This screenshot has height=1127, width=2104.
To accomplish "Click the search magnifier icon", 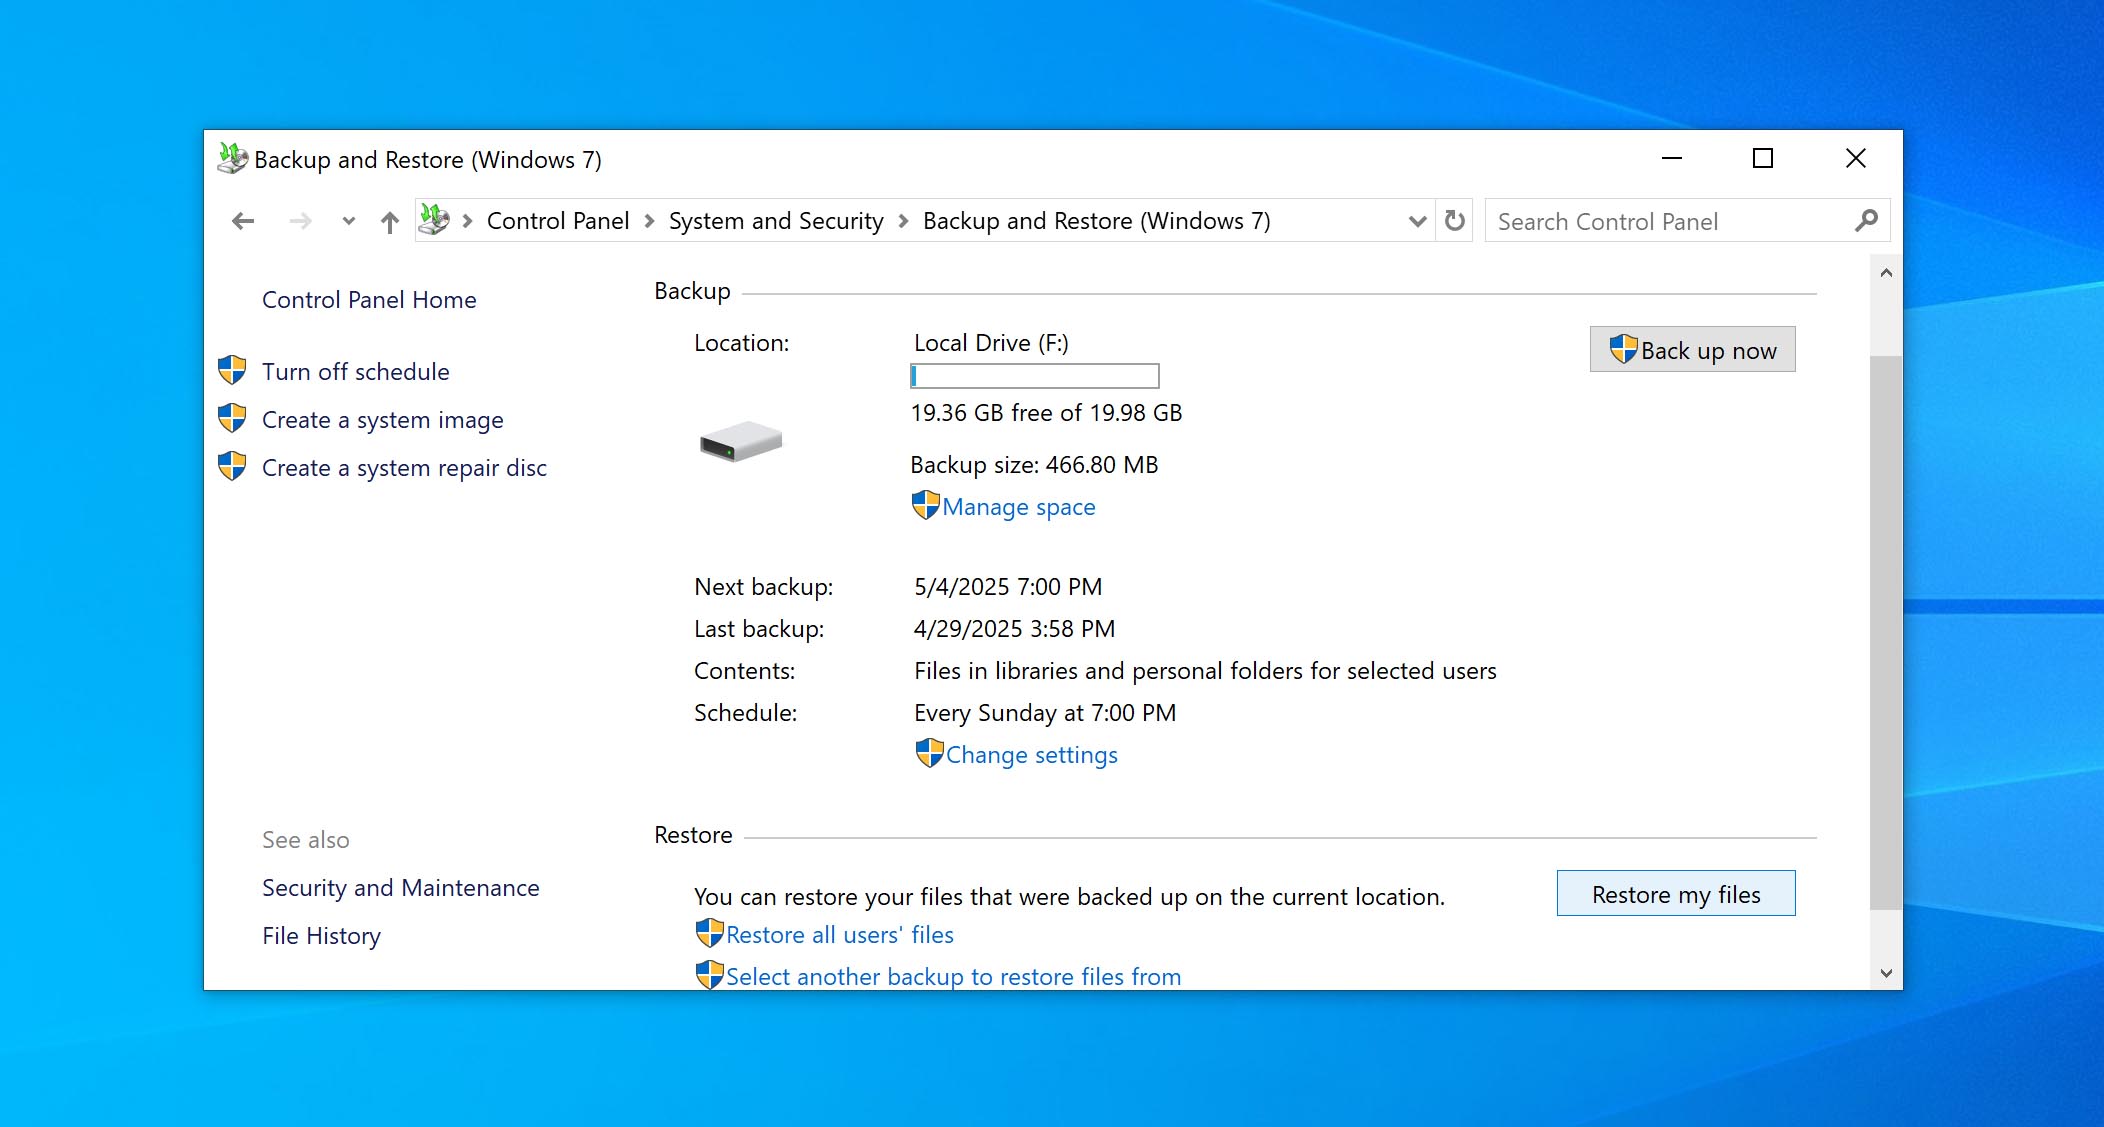I will click(1866, 221).
